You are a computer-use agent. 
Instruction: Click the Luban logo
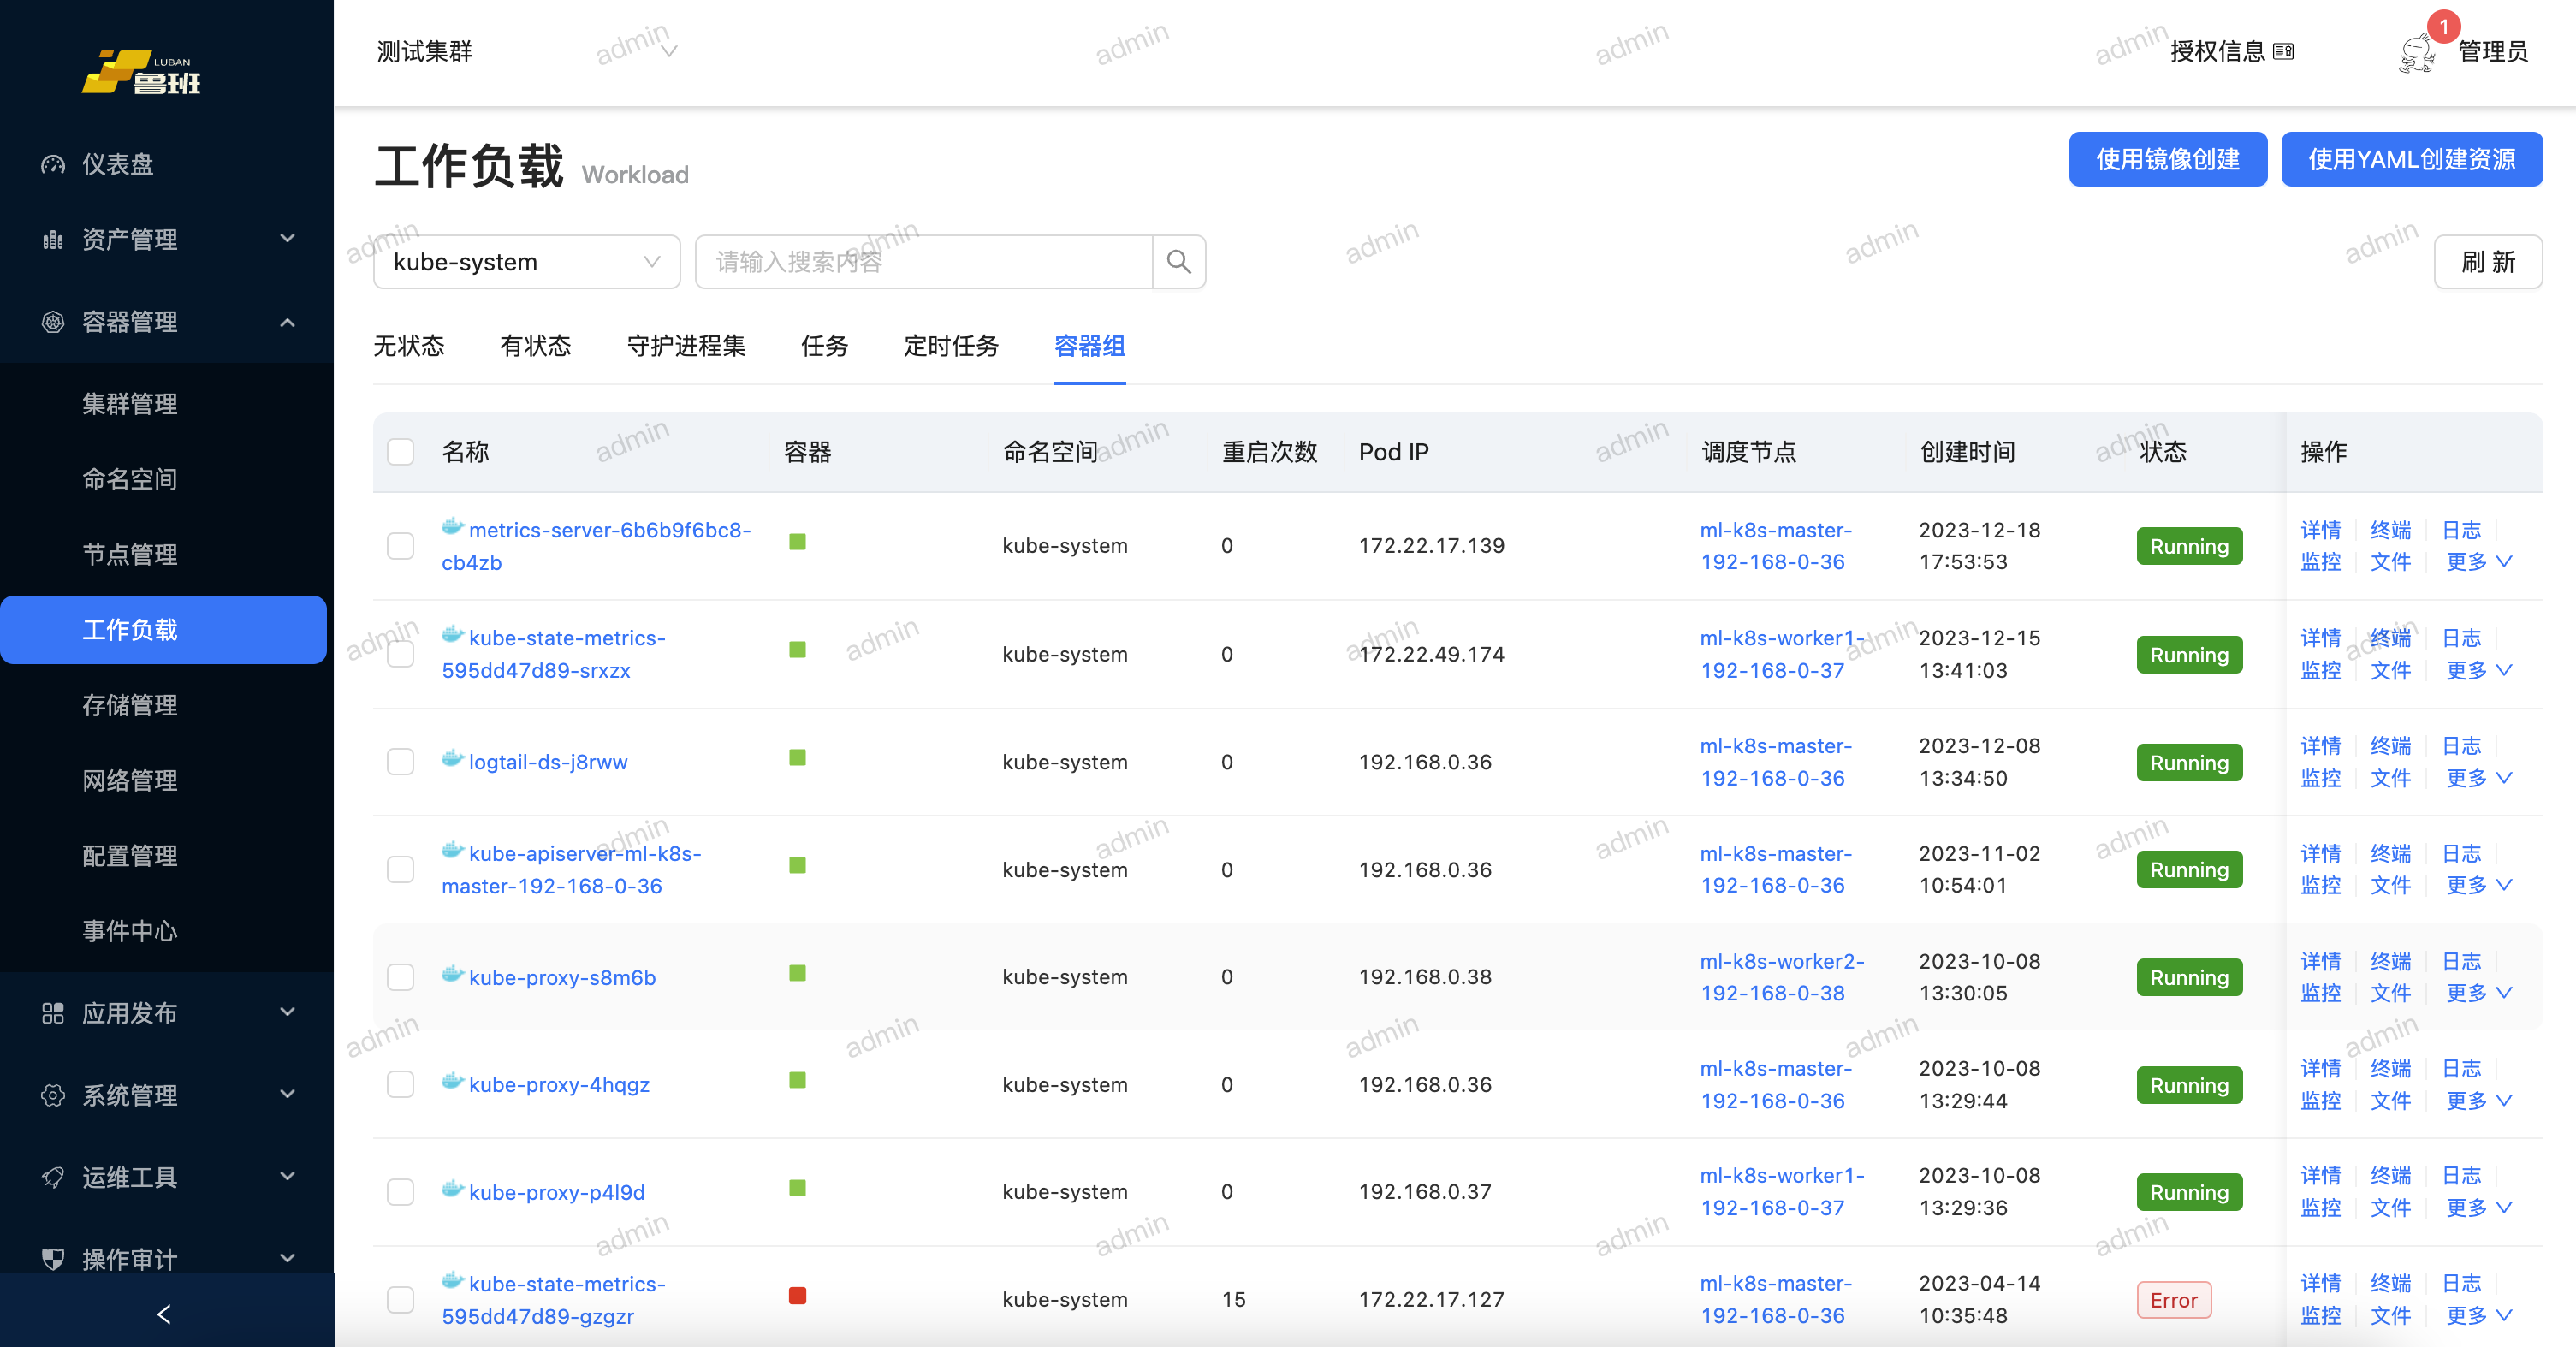[x=142, y=72]
